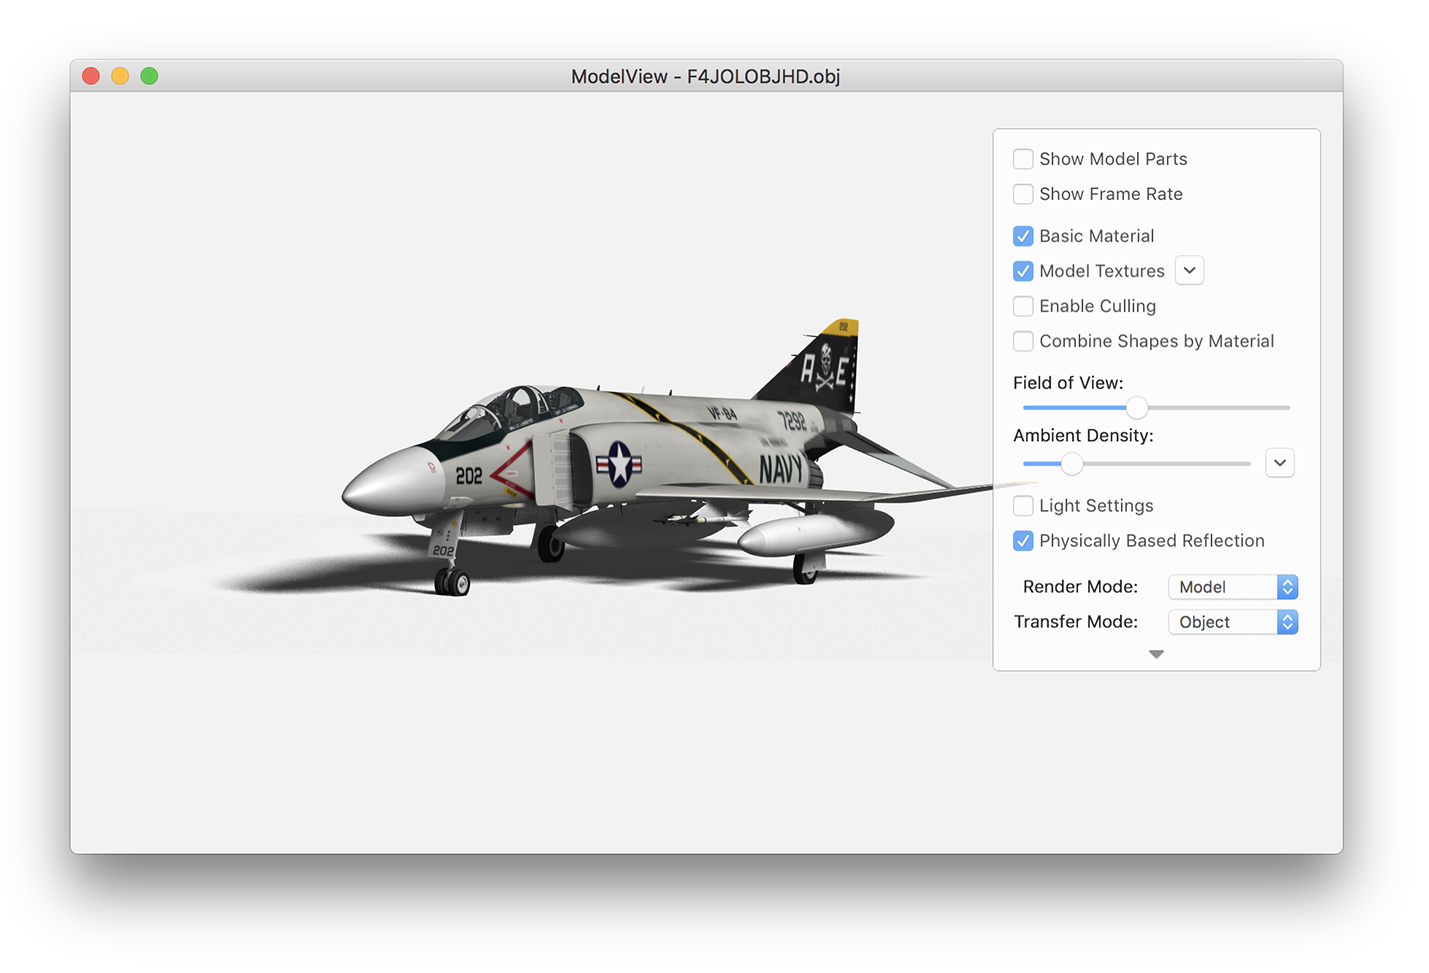Expand the panel's bottom disclosure triangle
Viewport: 1429px width, 973px height.
(x=1156, y=653)
